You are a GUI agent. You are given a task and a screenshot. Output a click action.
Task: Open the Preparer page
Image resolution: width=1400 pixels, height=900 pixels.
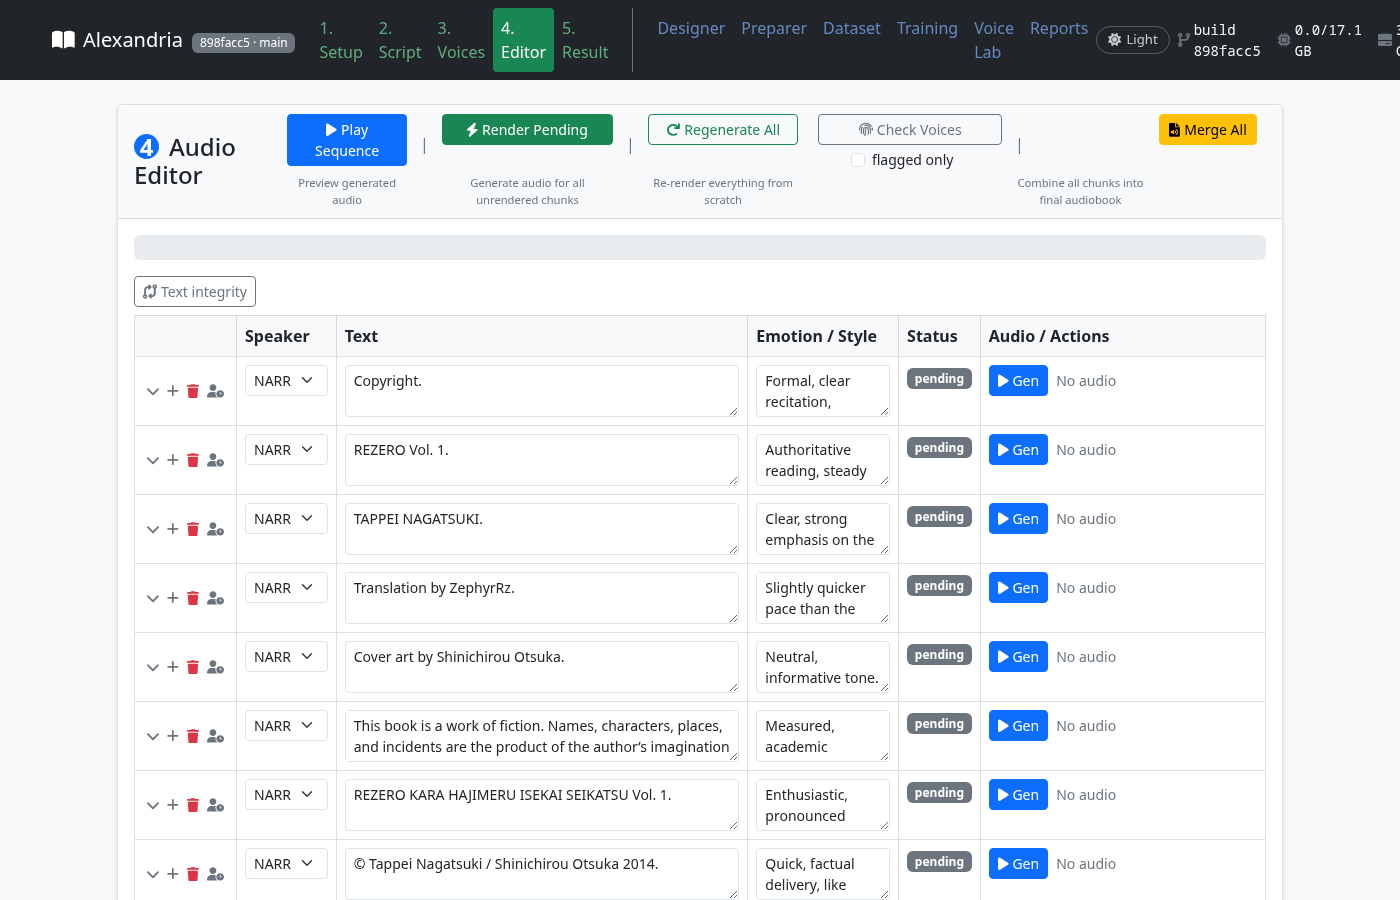(x=774, y=28)
